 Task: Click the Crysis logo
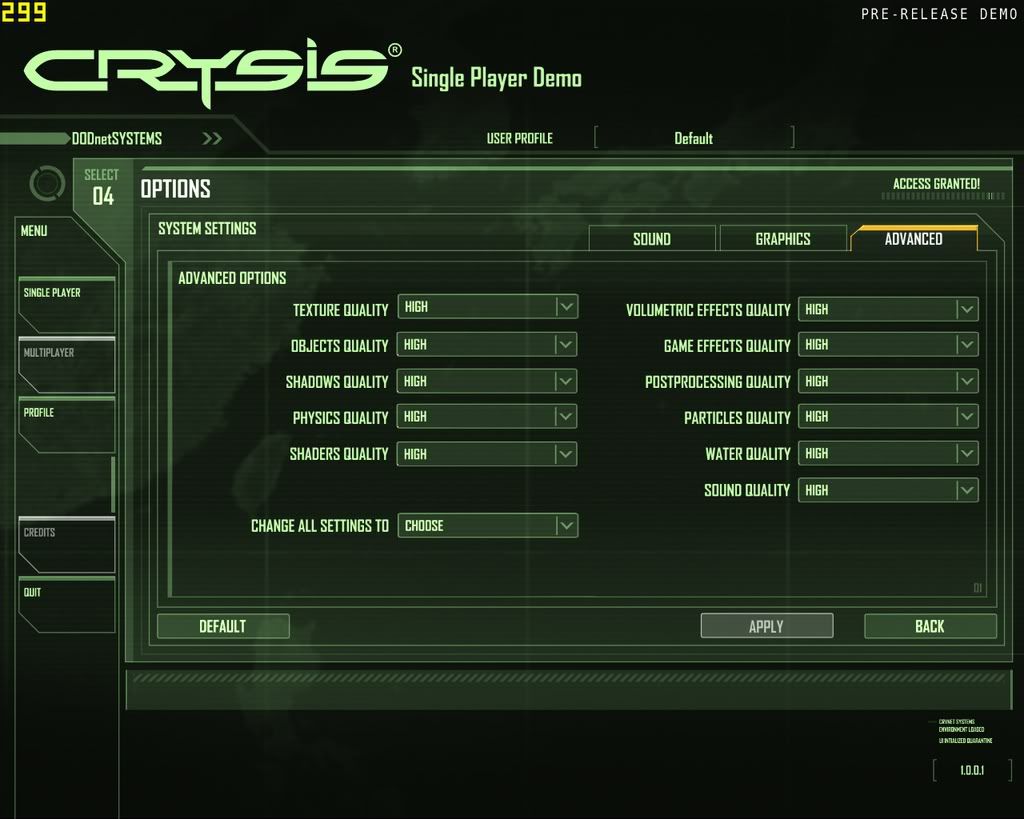(212, 71)
